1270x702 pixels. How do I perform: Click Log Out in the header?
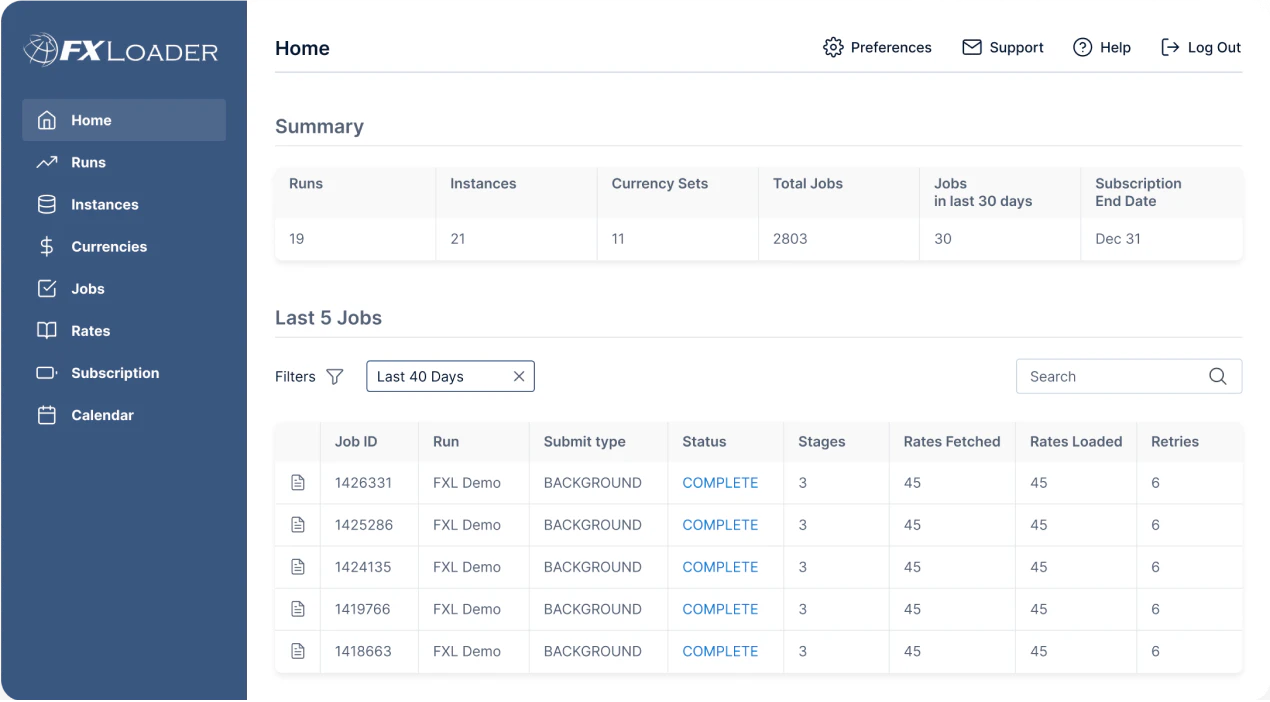point(1201,48)
